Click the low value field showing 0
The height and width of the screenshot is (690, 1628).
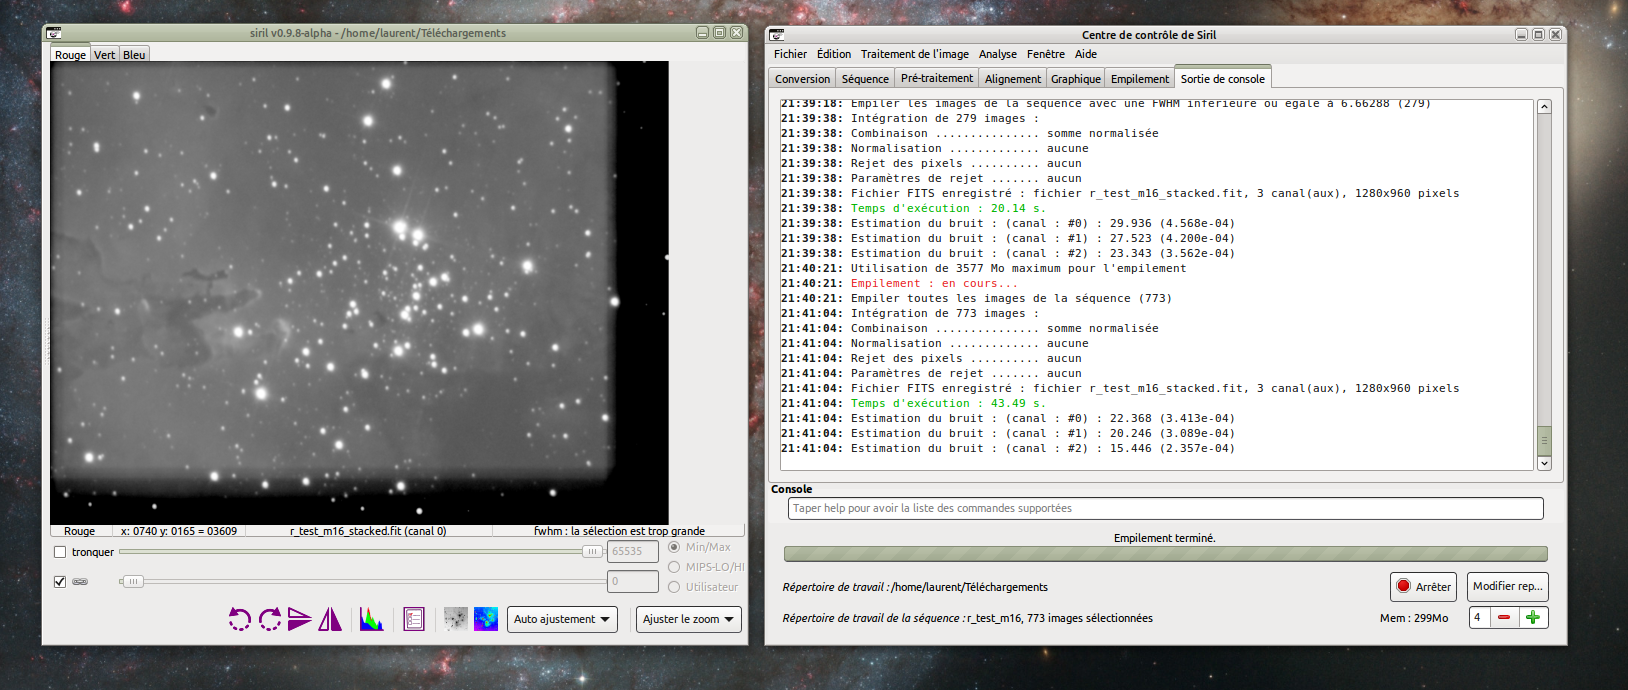[x=633, y=581]
